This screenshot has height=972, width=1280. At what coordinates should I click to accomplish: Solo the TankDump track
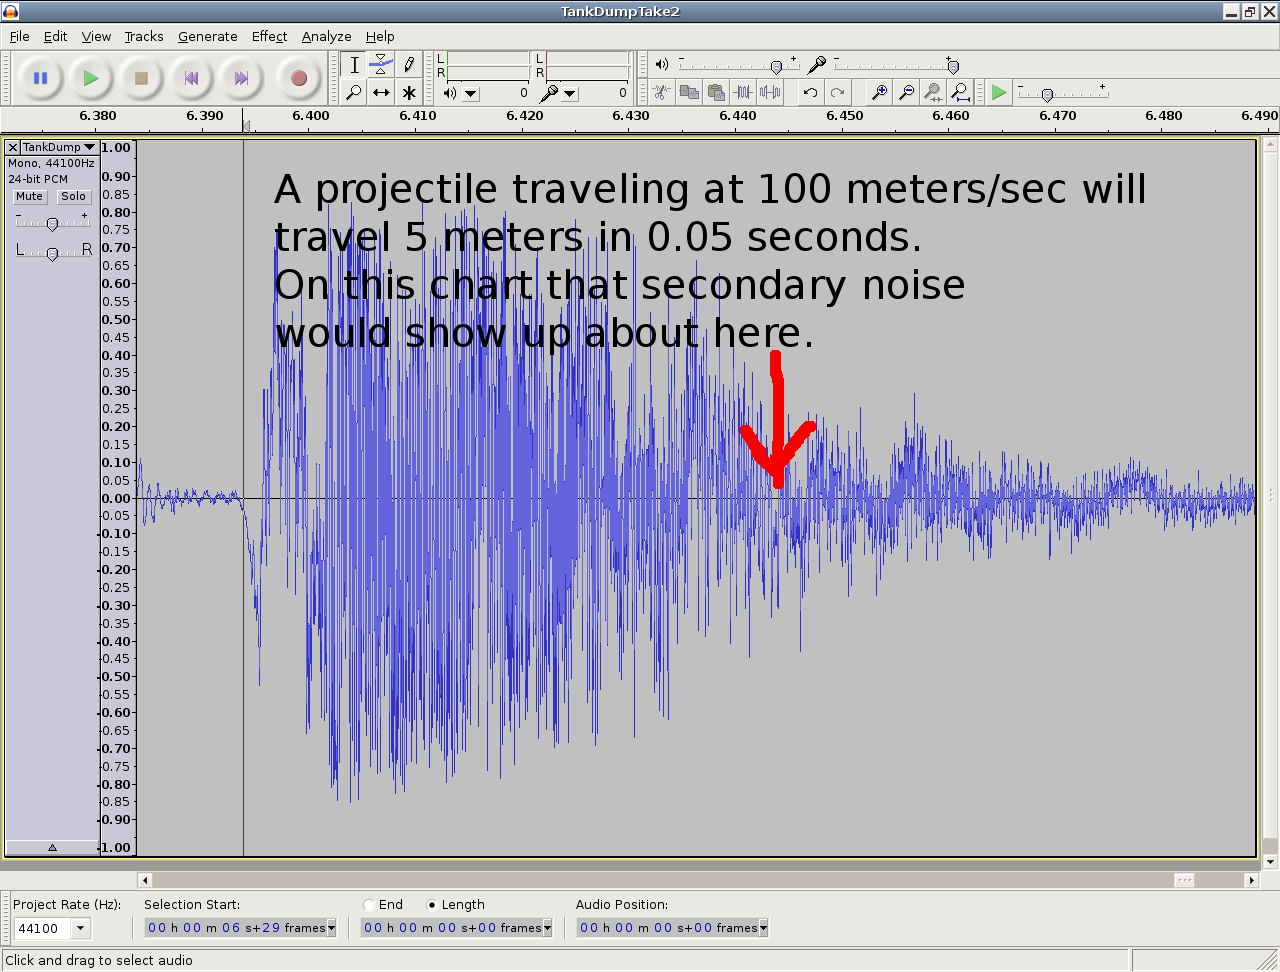(x=73, y=197)
